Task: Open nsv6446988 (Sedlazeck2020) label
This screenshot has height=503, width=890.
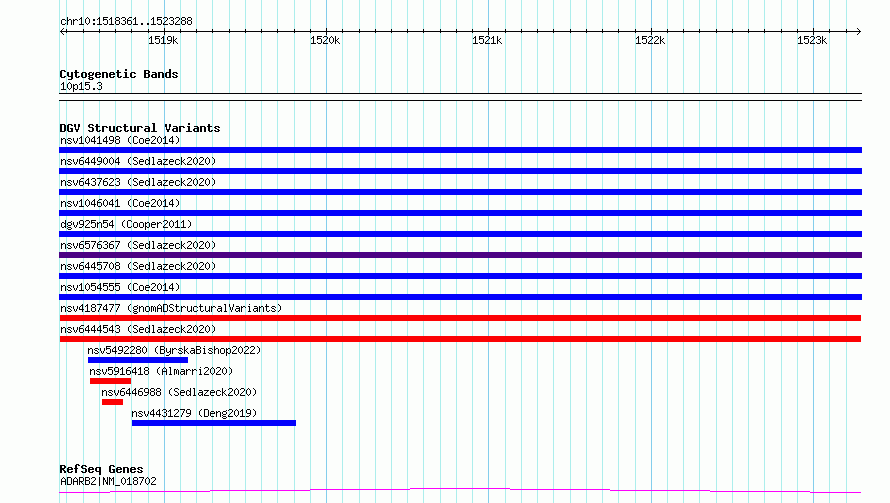Action: [179, 392]
